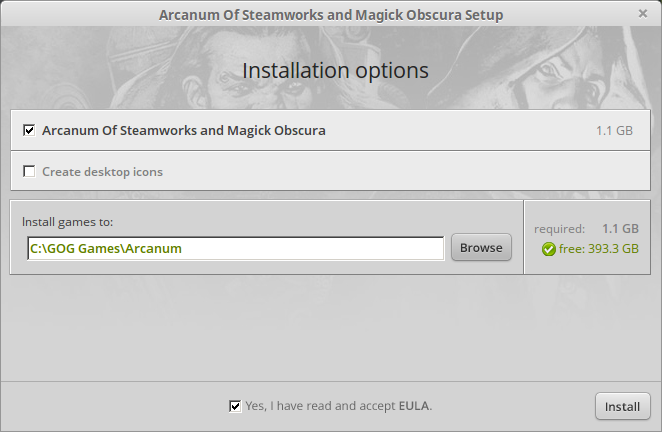This screenshot has width=662, height=432.
Task: Click the green free-space checkmark icon
Action: (548, 249)
